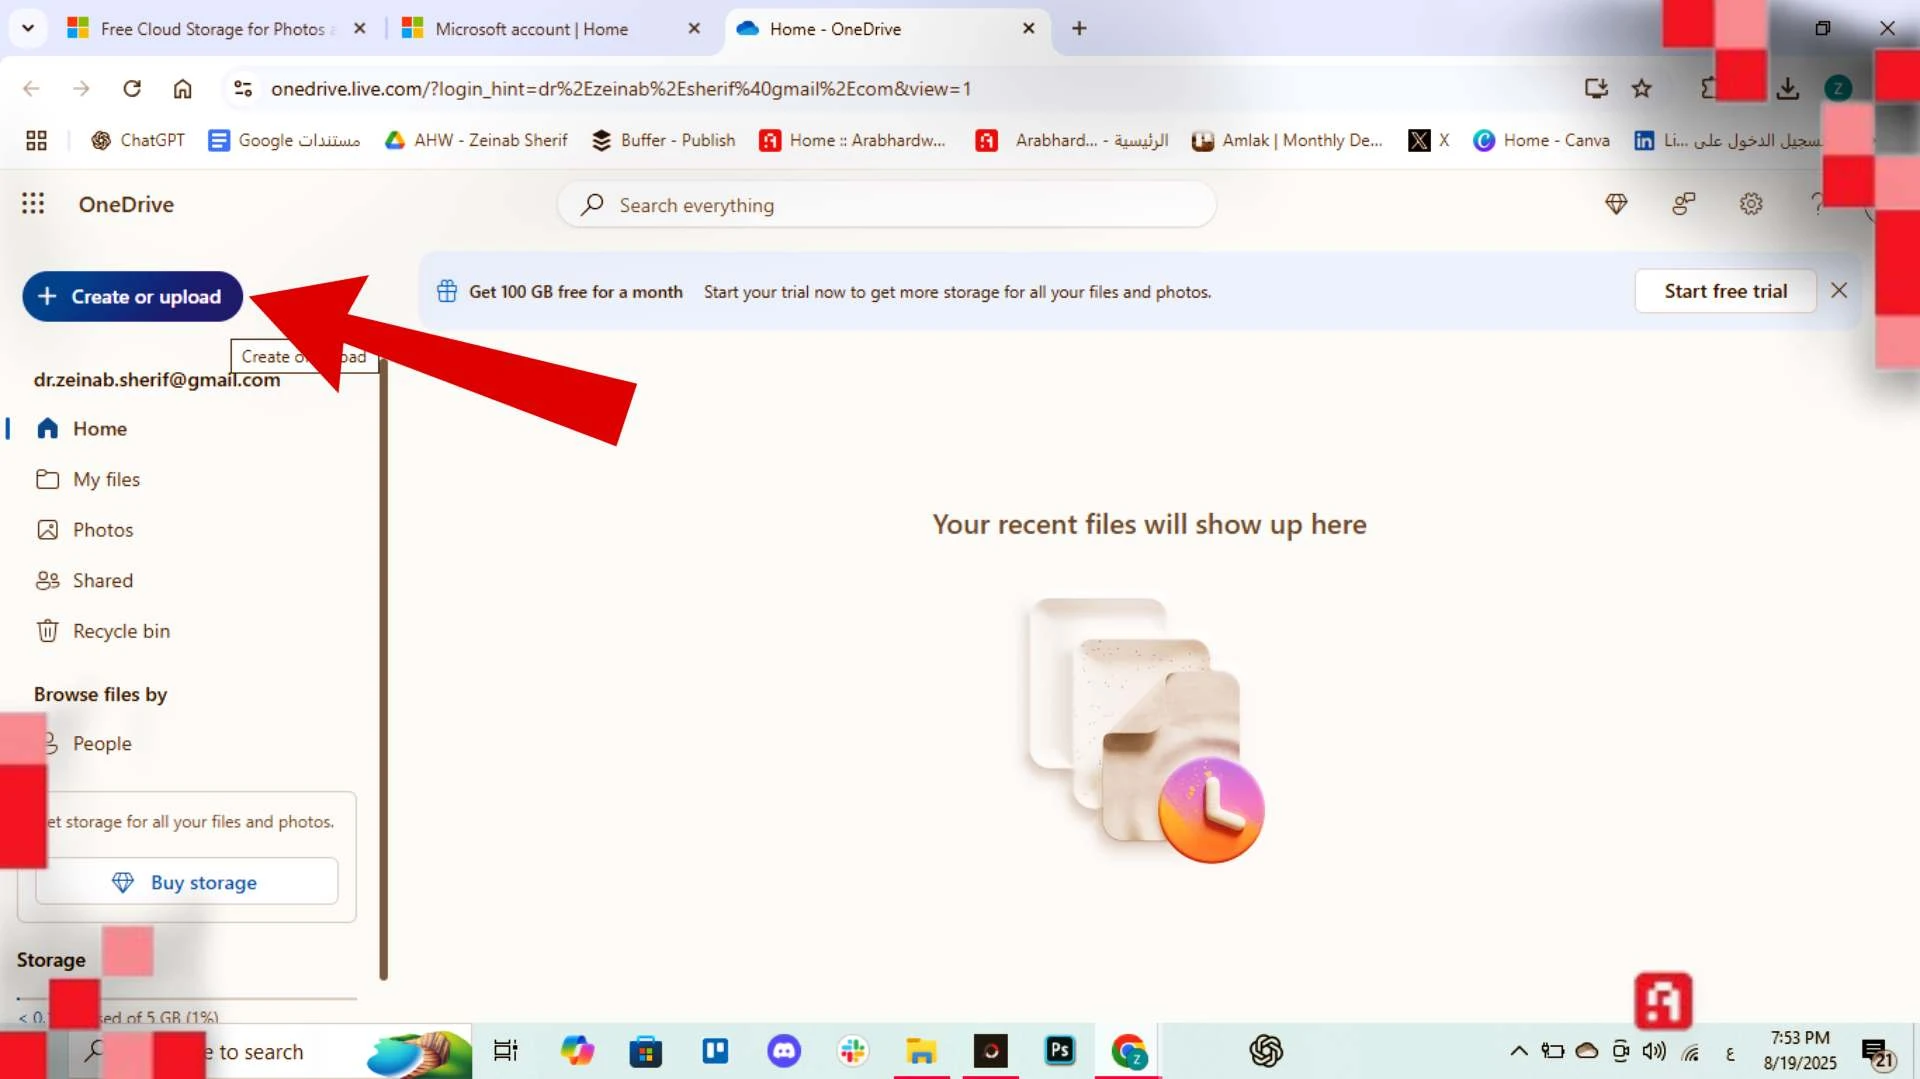Image resolution: width=1920 pixels, height=1079 pixels.
Task: Open Task View on the taskbar
Action: [x=506, y=1051]
